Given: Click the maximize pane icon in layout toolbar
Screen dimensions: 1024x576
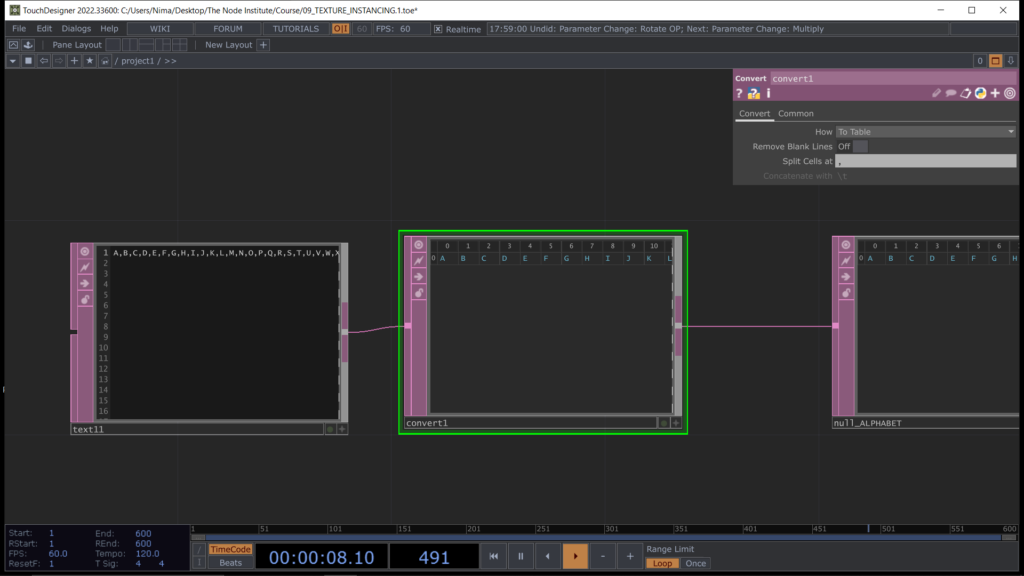Looking at the screenshot, I should (13, 44).
